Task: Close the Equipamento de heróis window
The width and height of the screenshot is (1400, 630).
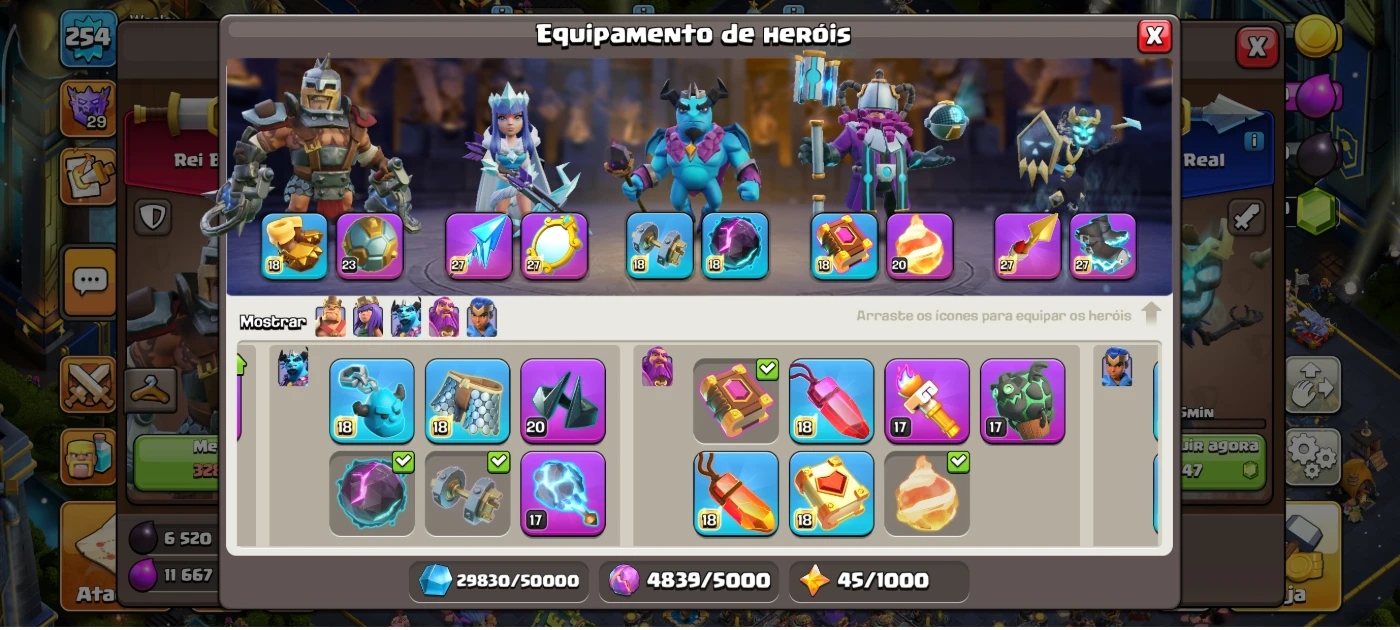Action: tap(1154, 36)
